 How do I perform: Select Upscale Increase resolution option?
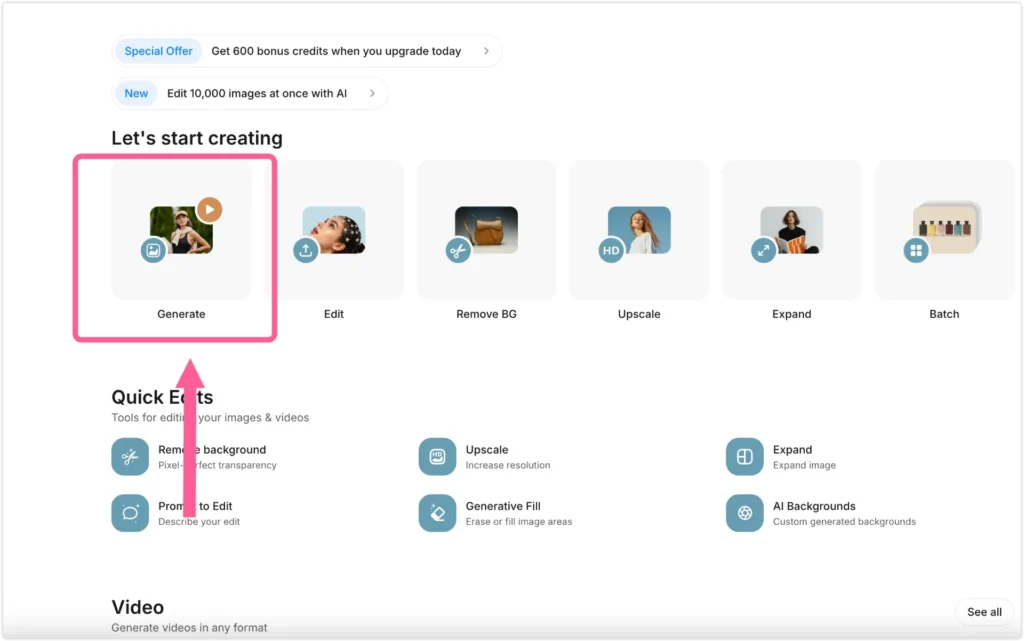click(x=507, y=456)
